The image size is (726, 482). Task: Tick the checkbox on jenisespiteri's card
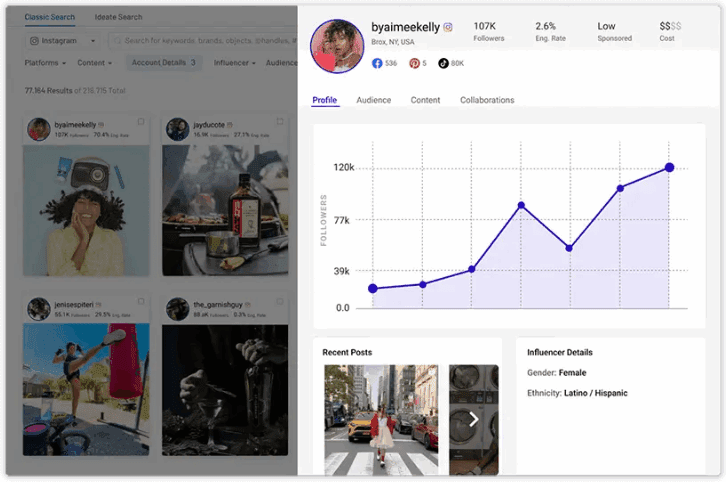click(141, 301)
